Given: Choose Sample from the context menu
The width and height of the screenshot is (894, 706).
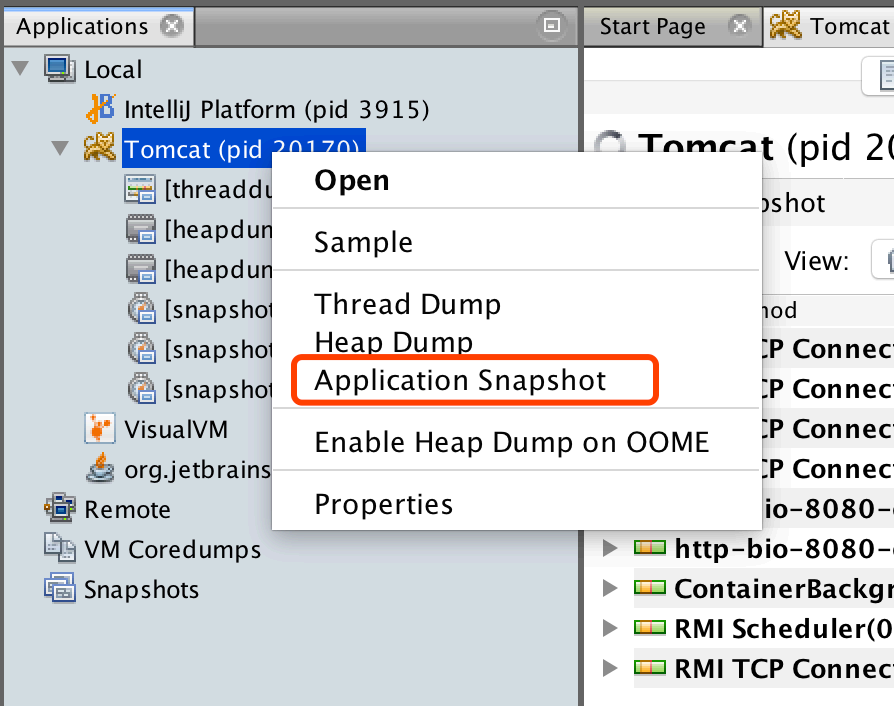Looking at the screenshot, I should click(517, 242).
